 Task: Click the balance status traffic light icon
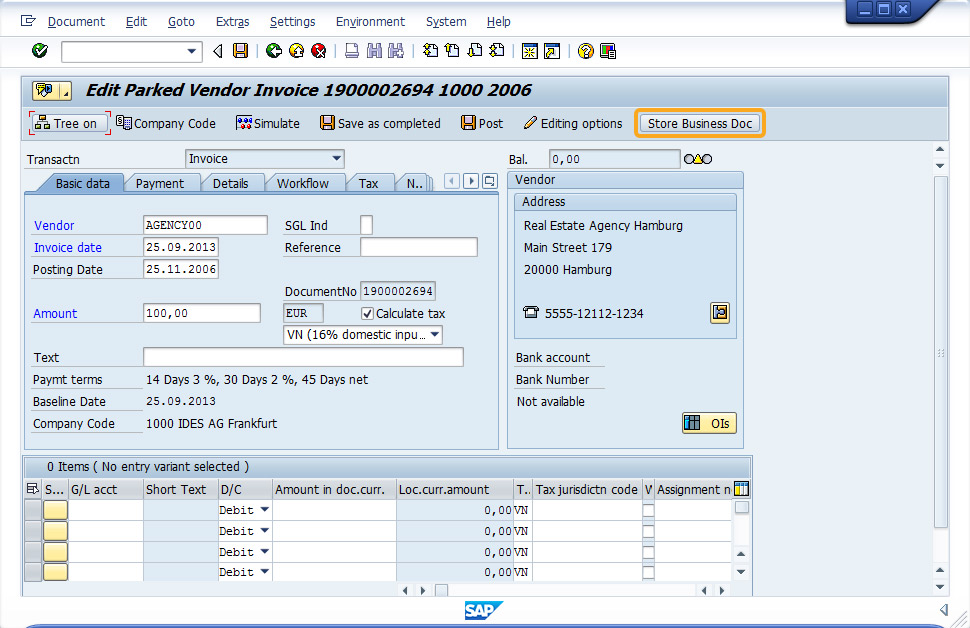(x=698, y=159)
